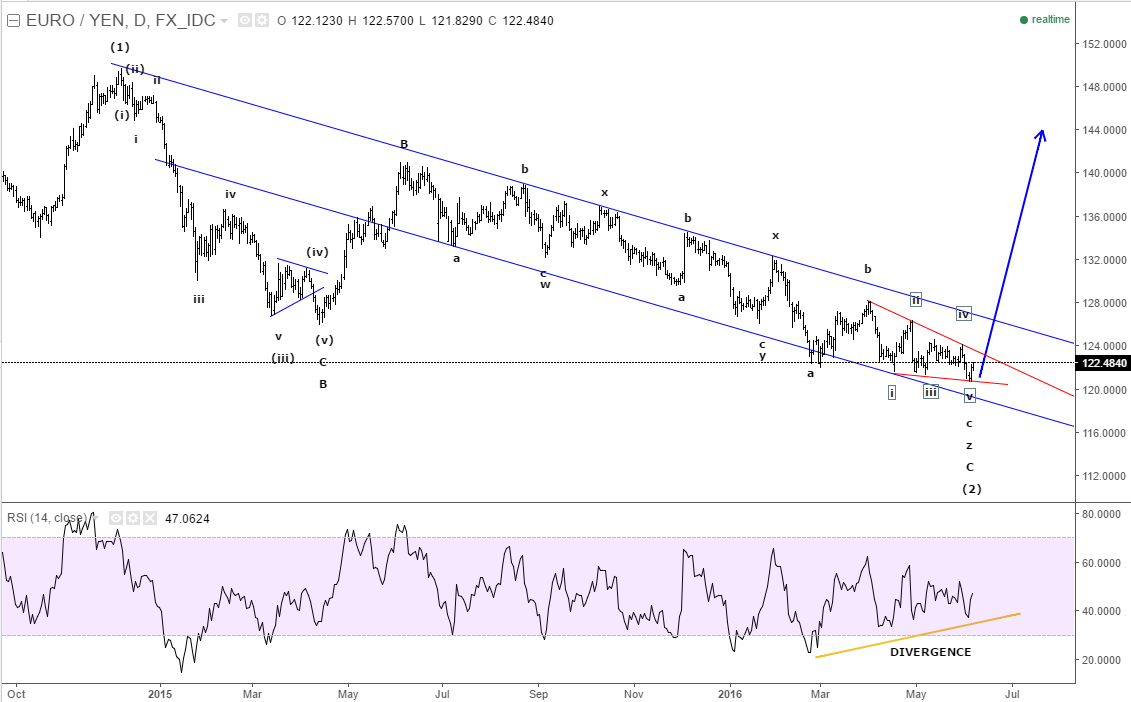Click the eye icon in the symbol legend
This screenshot has height=702, width=1131.
(245, 20)
